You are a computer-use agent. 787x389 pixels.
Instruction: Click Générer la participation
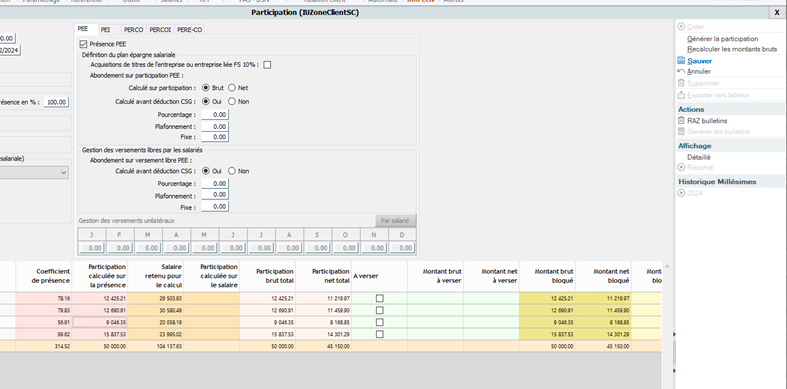722,39
